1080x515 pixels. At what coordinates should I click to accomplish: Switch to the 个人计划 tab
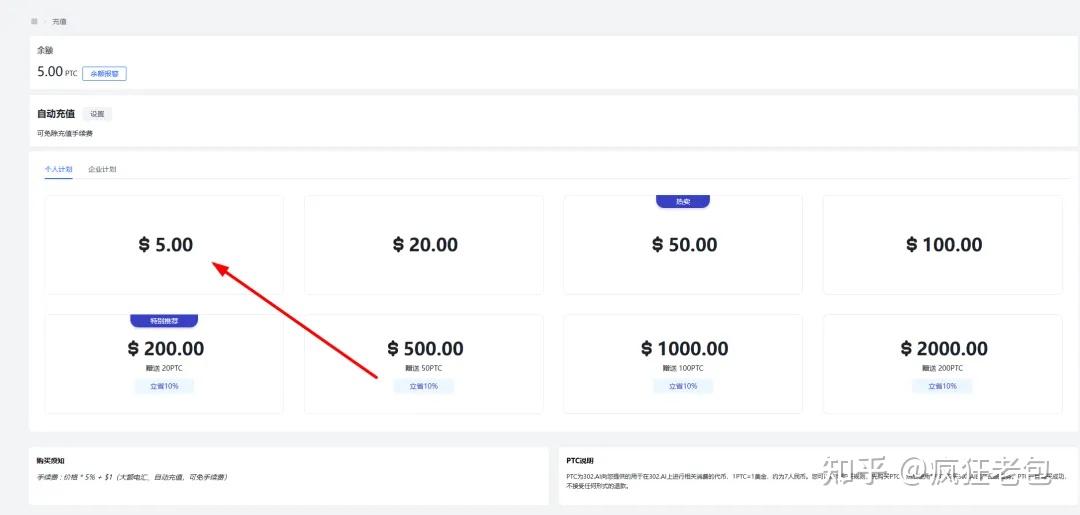click(x=58, y=170)
